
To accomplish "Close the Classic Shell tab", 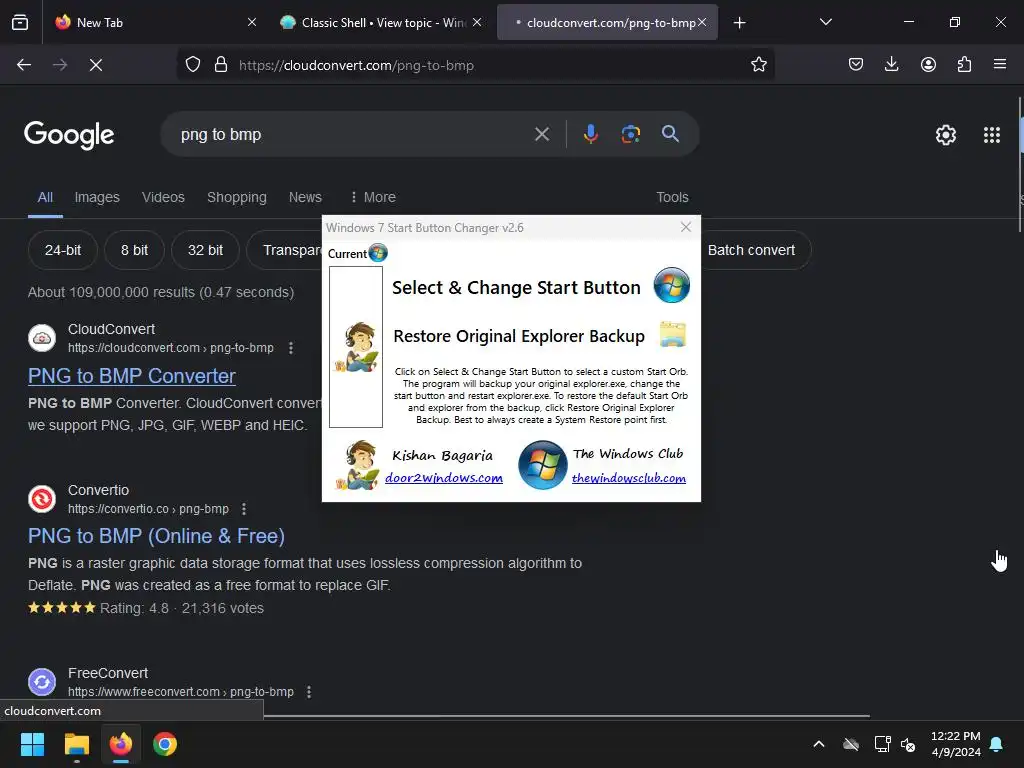I will tap(477, 22).
